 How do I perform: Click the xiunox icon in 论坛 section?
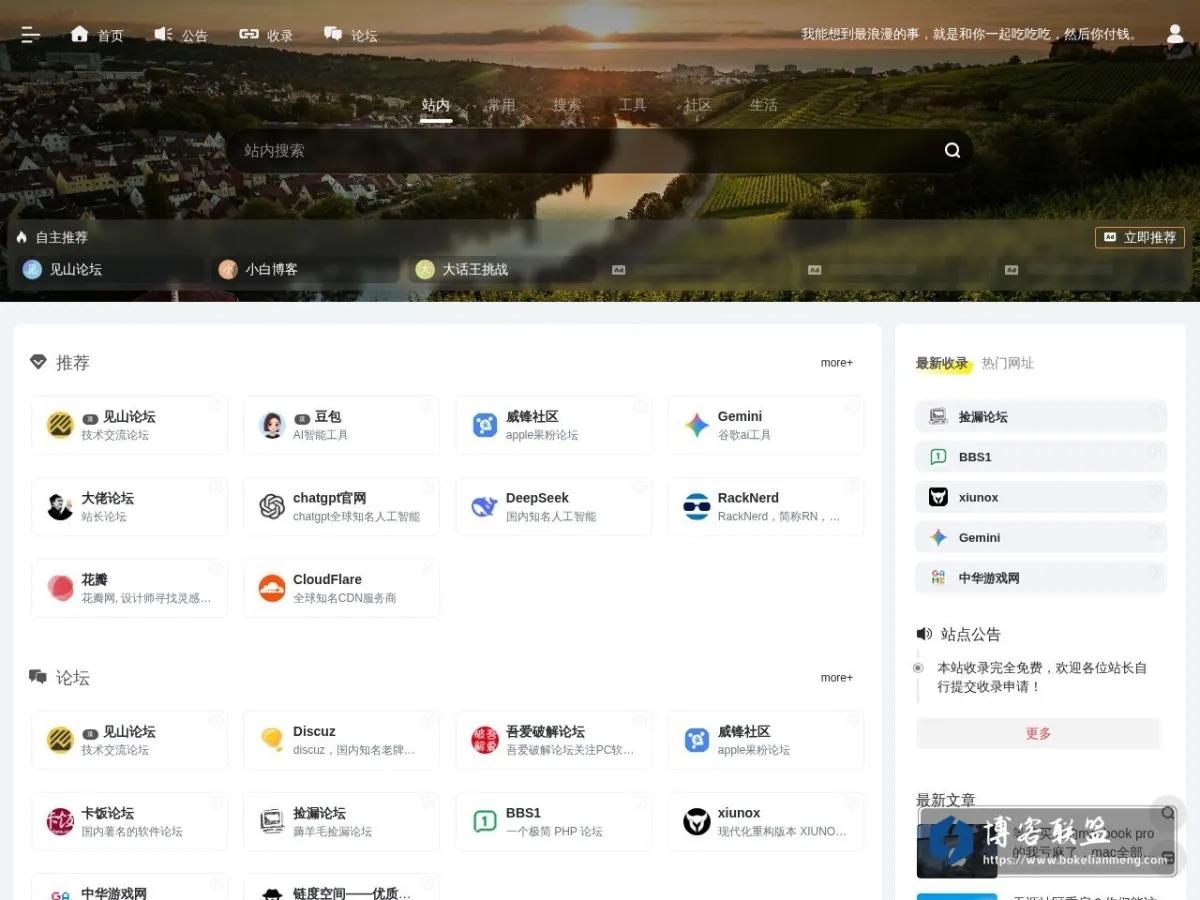tap(697, 822)
